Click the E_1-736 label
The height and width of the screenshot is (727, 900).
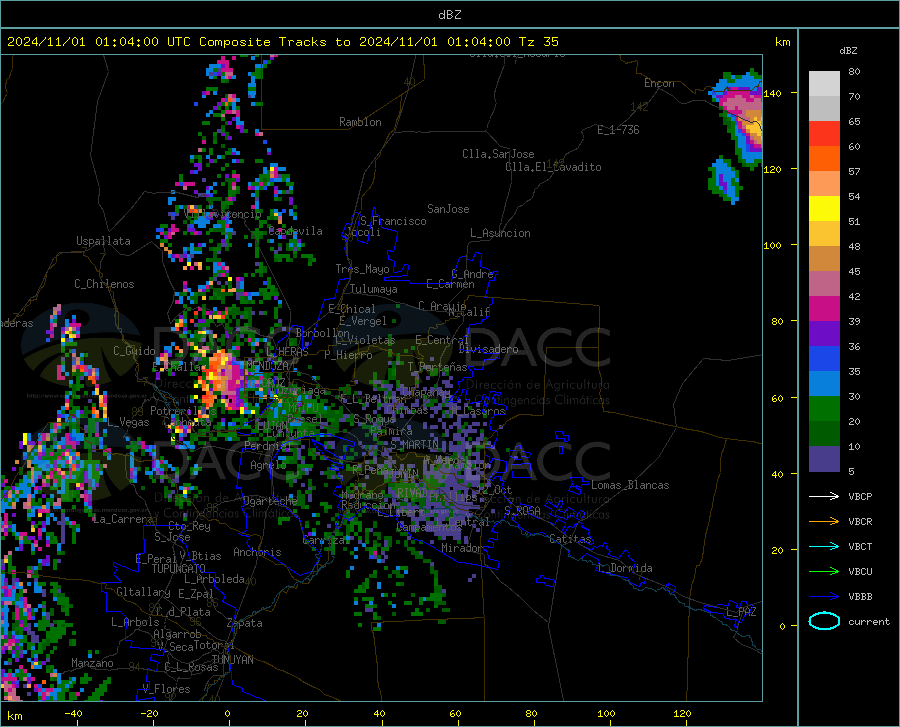(618, 130)
